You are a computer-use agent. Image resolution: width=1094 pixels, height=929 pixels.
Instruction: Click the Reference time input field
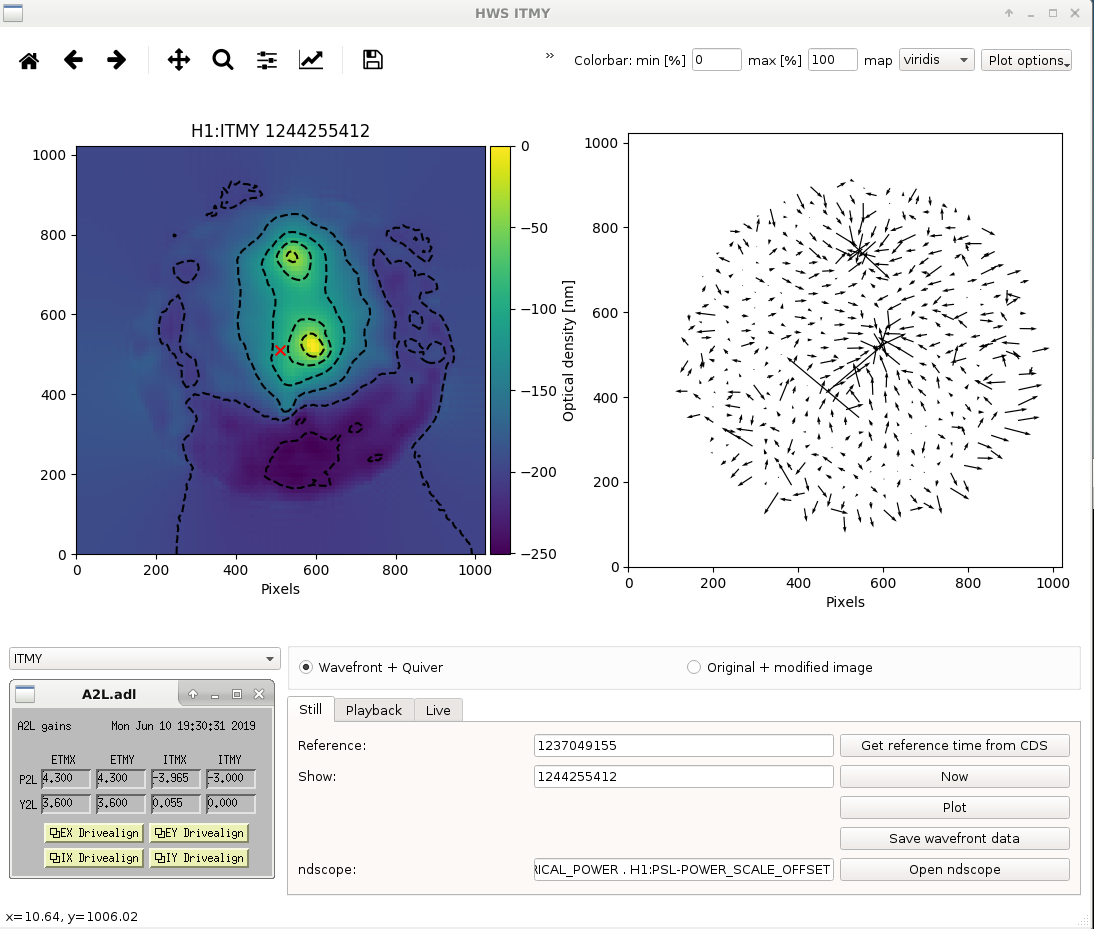684,746
